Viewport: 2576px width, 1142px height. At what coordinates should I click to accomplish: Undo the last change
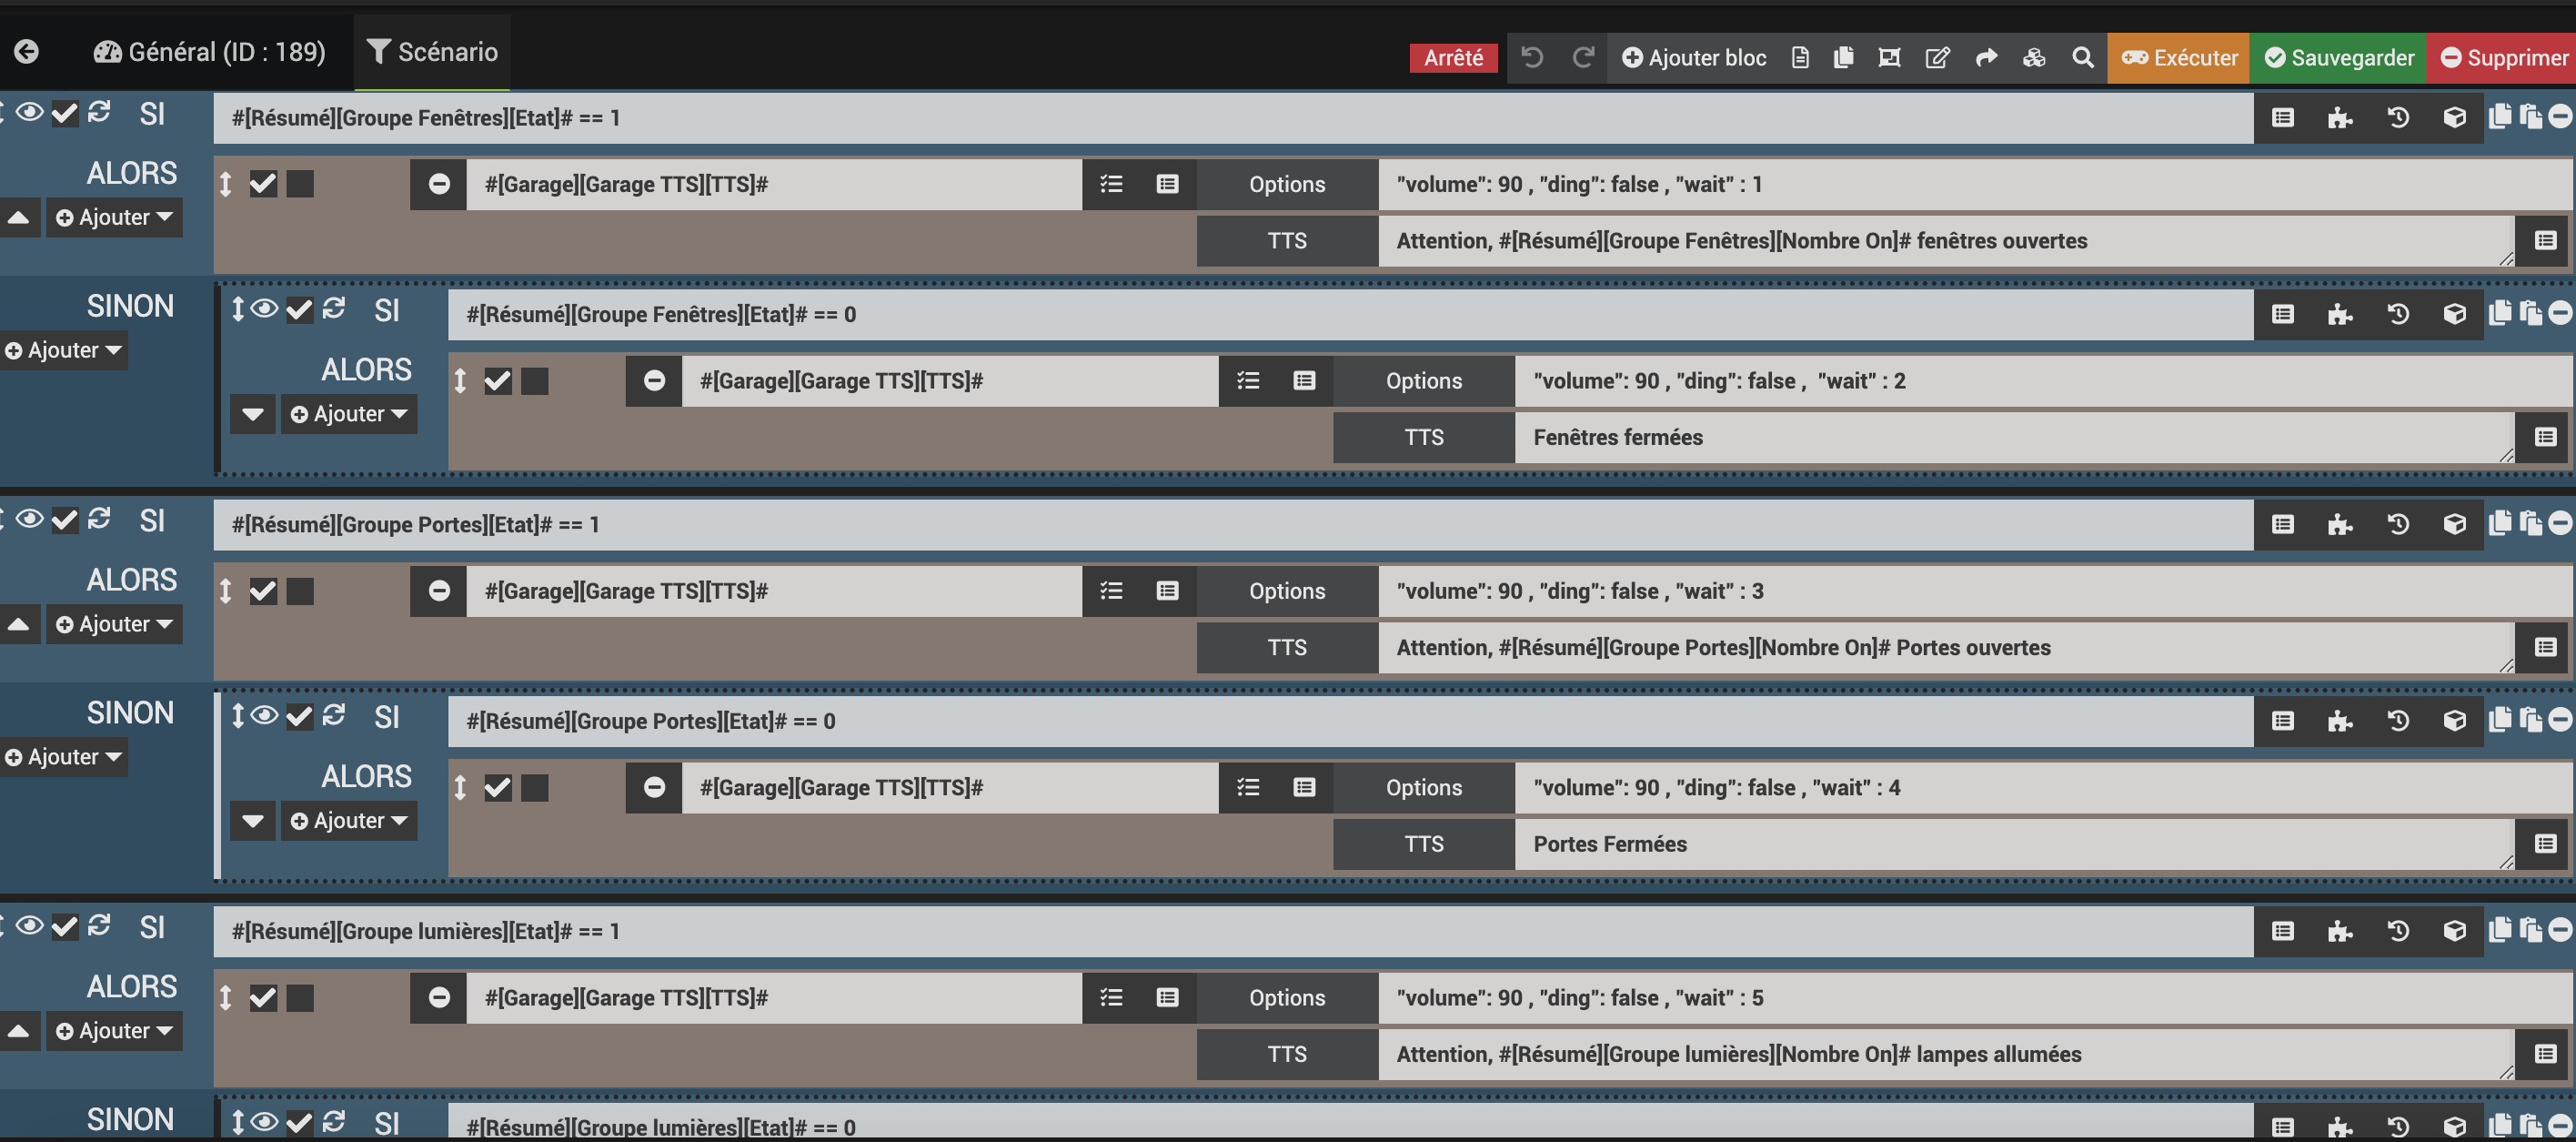pos(1532,58)
